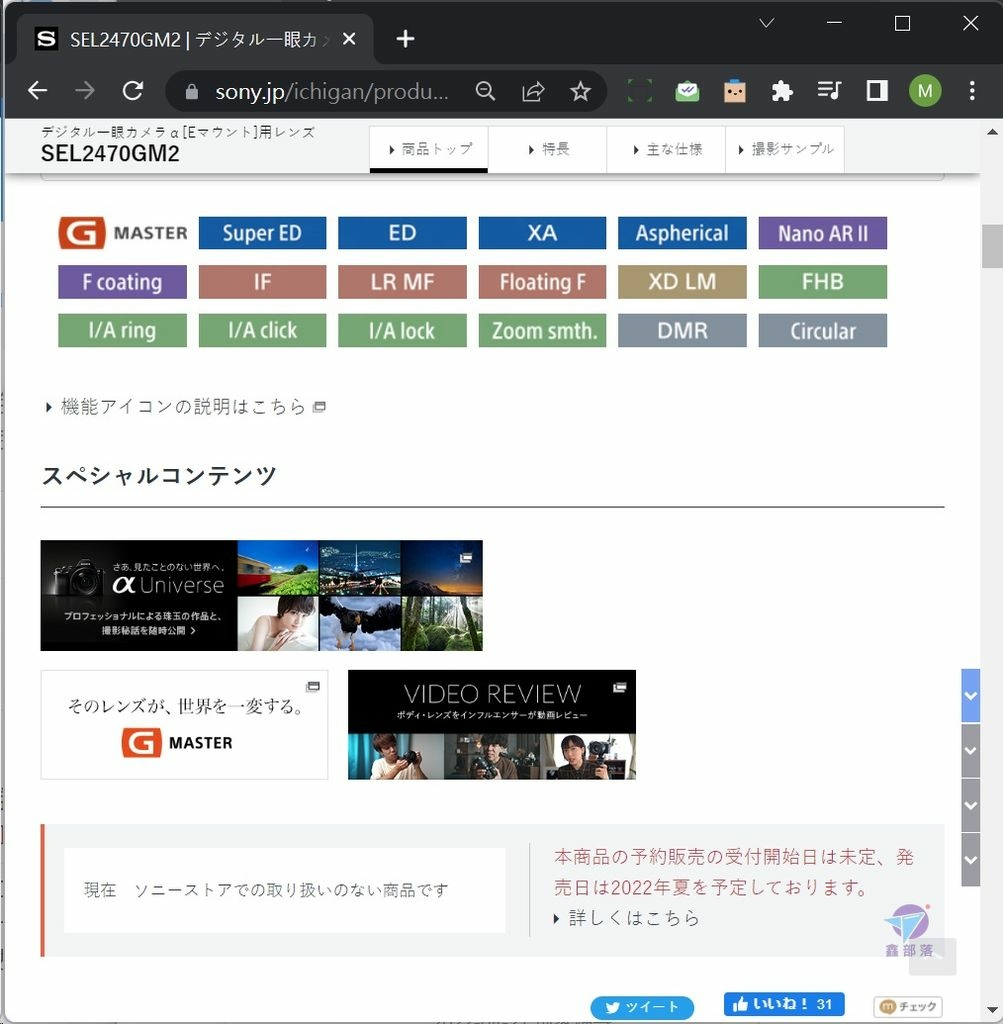
Task: Click the G Master logo badge
Action: click(123, 232)
